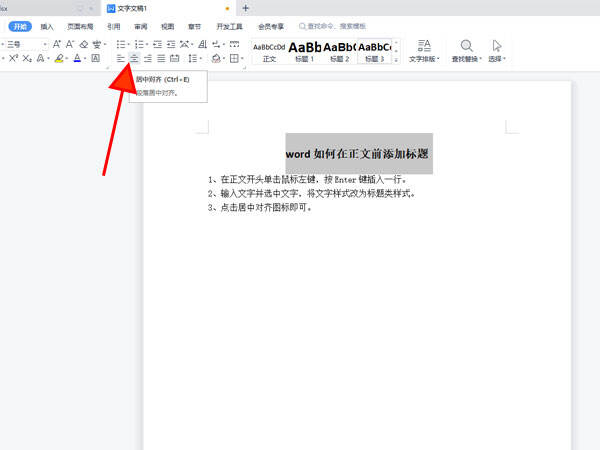The height and width of the screenshot is (450, 600).
Task: Increase the font size
Action: pyautogui.click(x=56, y=45)
